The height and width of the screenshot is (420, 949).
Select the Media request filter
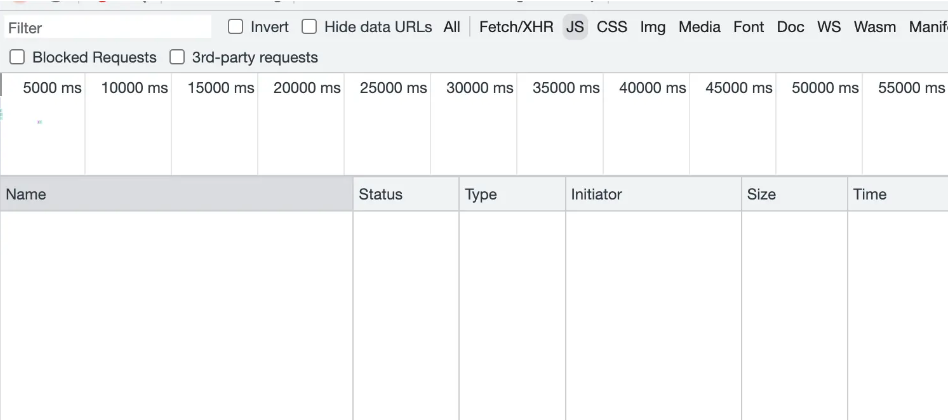(699, 27)
